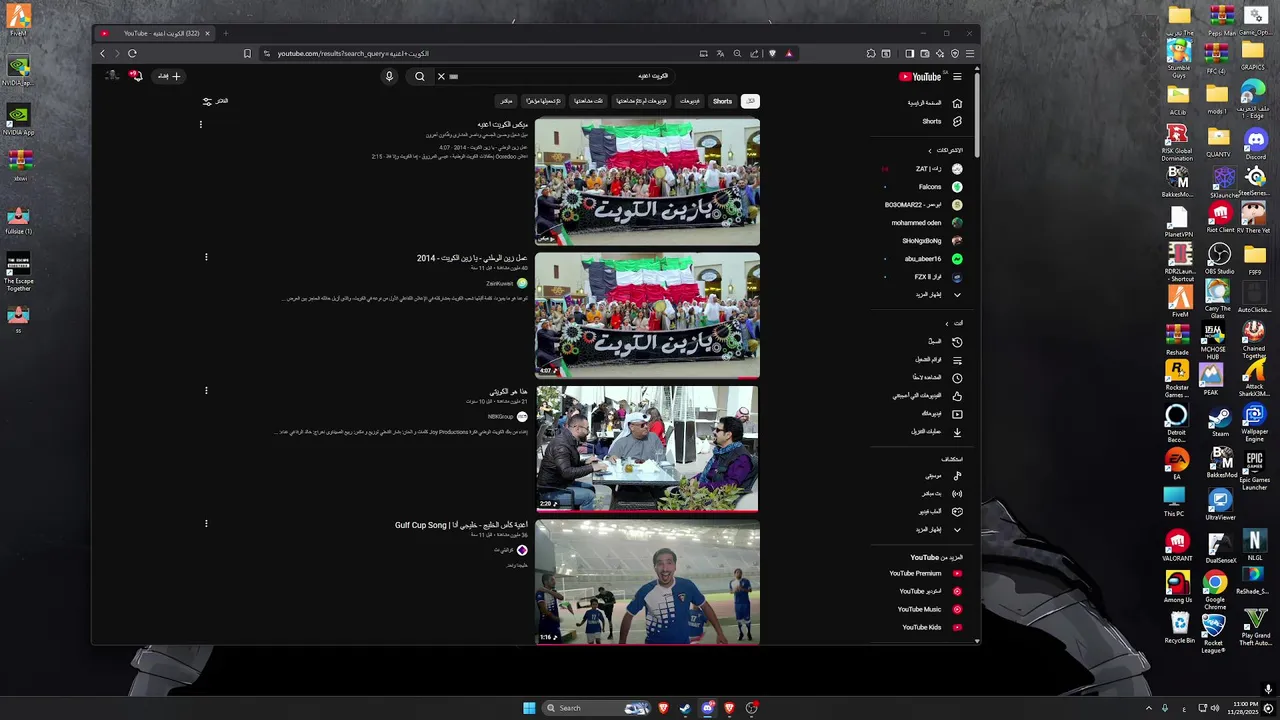
Task: Open options for the NBKGroup video
Action: pos(206,391)
